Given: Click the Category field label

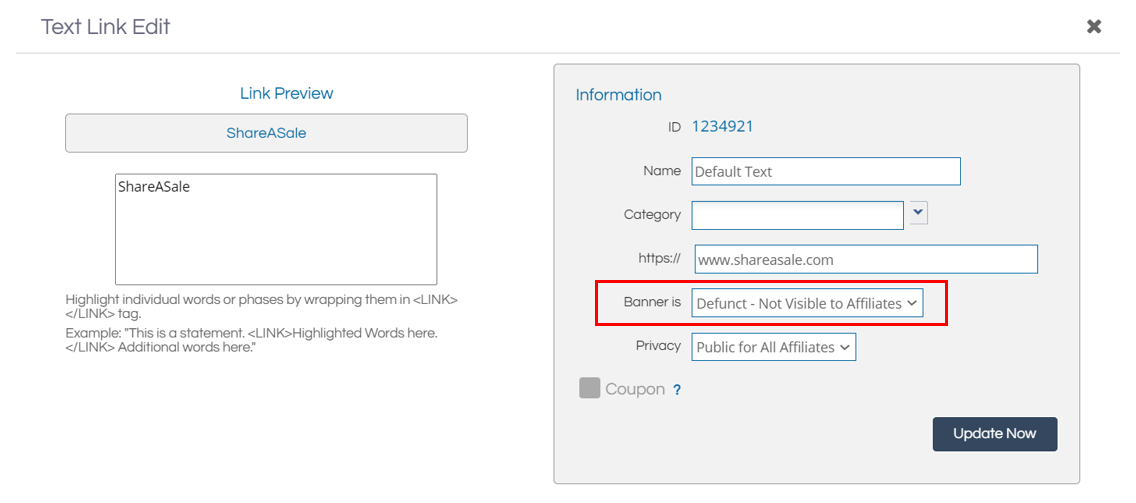Looking at the screenshot, I should coord(652,215).
